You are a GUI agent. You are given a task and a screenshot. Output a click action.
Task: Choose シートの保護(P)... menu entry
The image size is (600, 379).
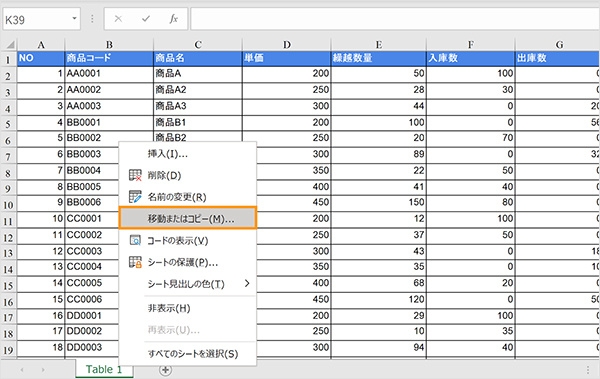pos(188,262)
